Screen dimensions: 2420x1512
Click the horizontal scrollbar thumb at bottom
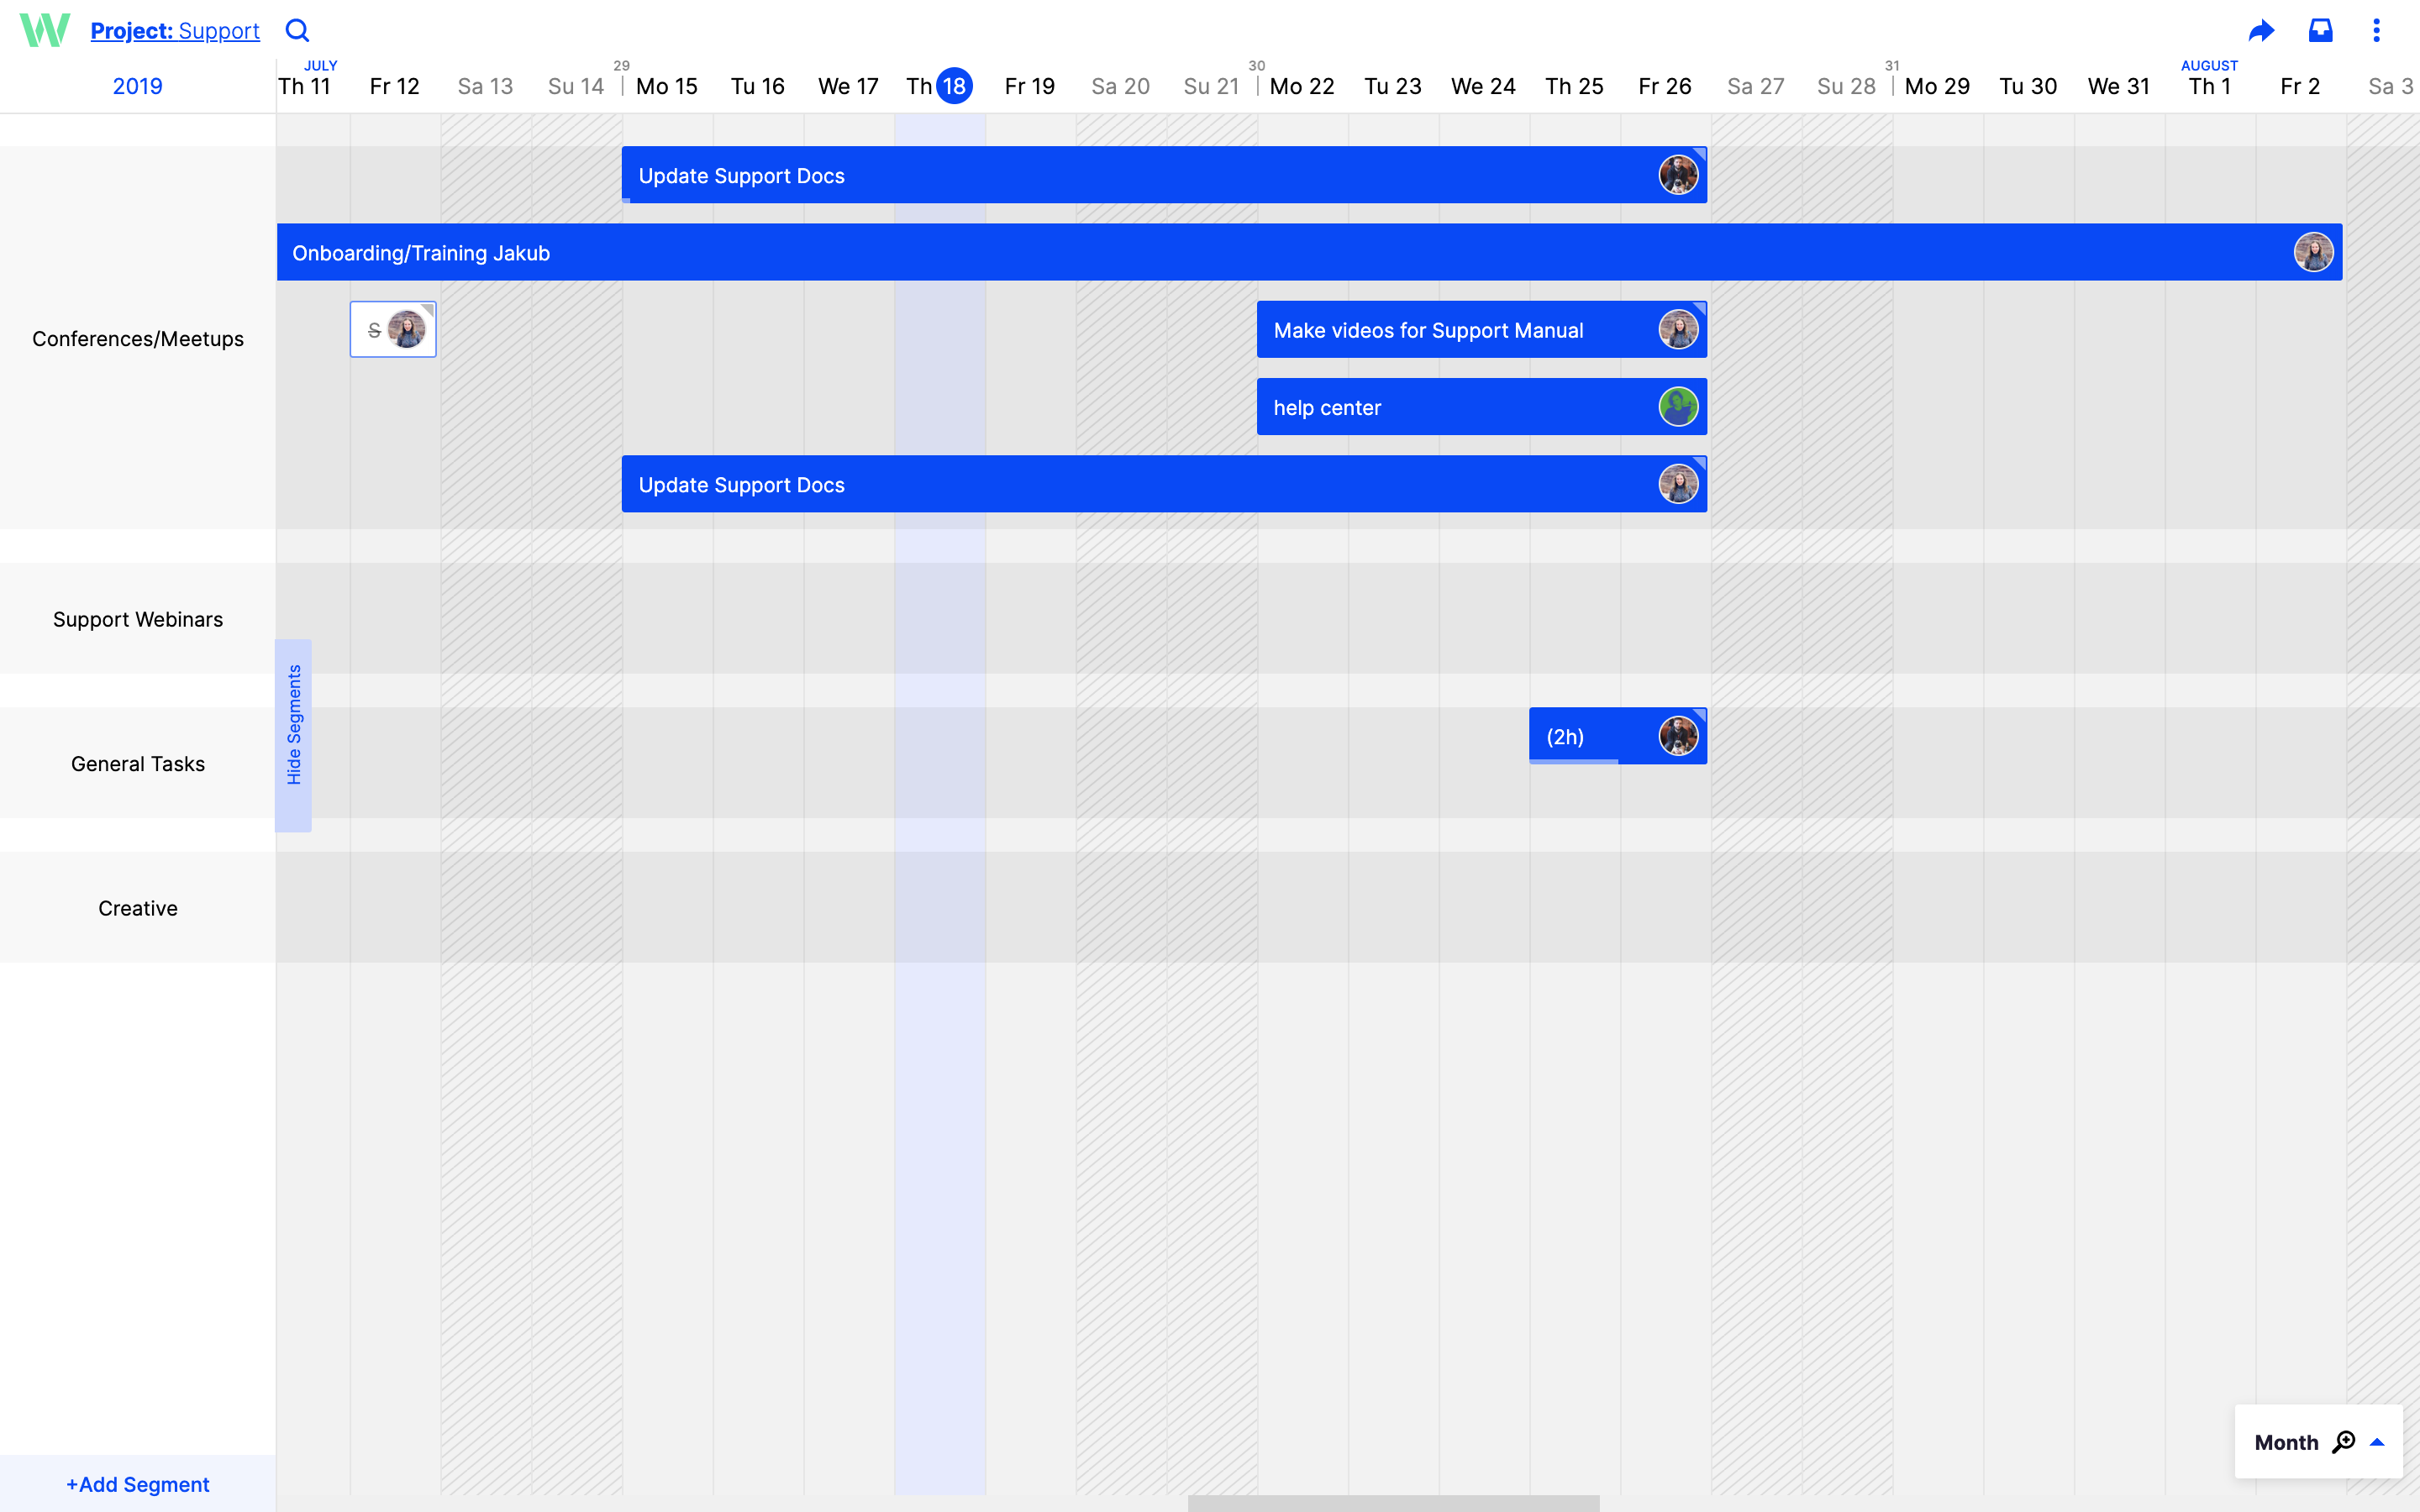pyautogui.click(x=1393, y=1503)
